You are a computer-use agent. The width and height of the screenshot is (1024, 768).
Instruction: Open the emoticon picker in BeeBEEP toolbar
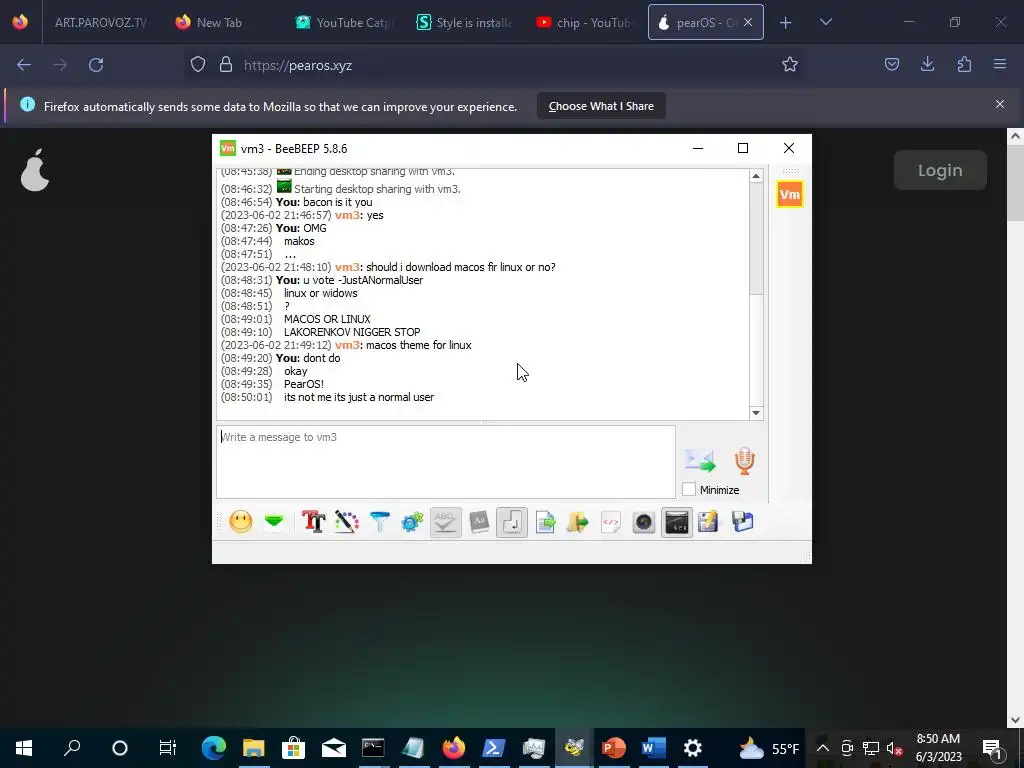[x=241, y=522]
